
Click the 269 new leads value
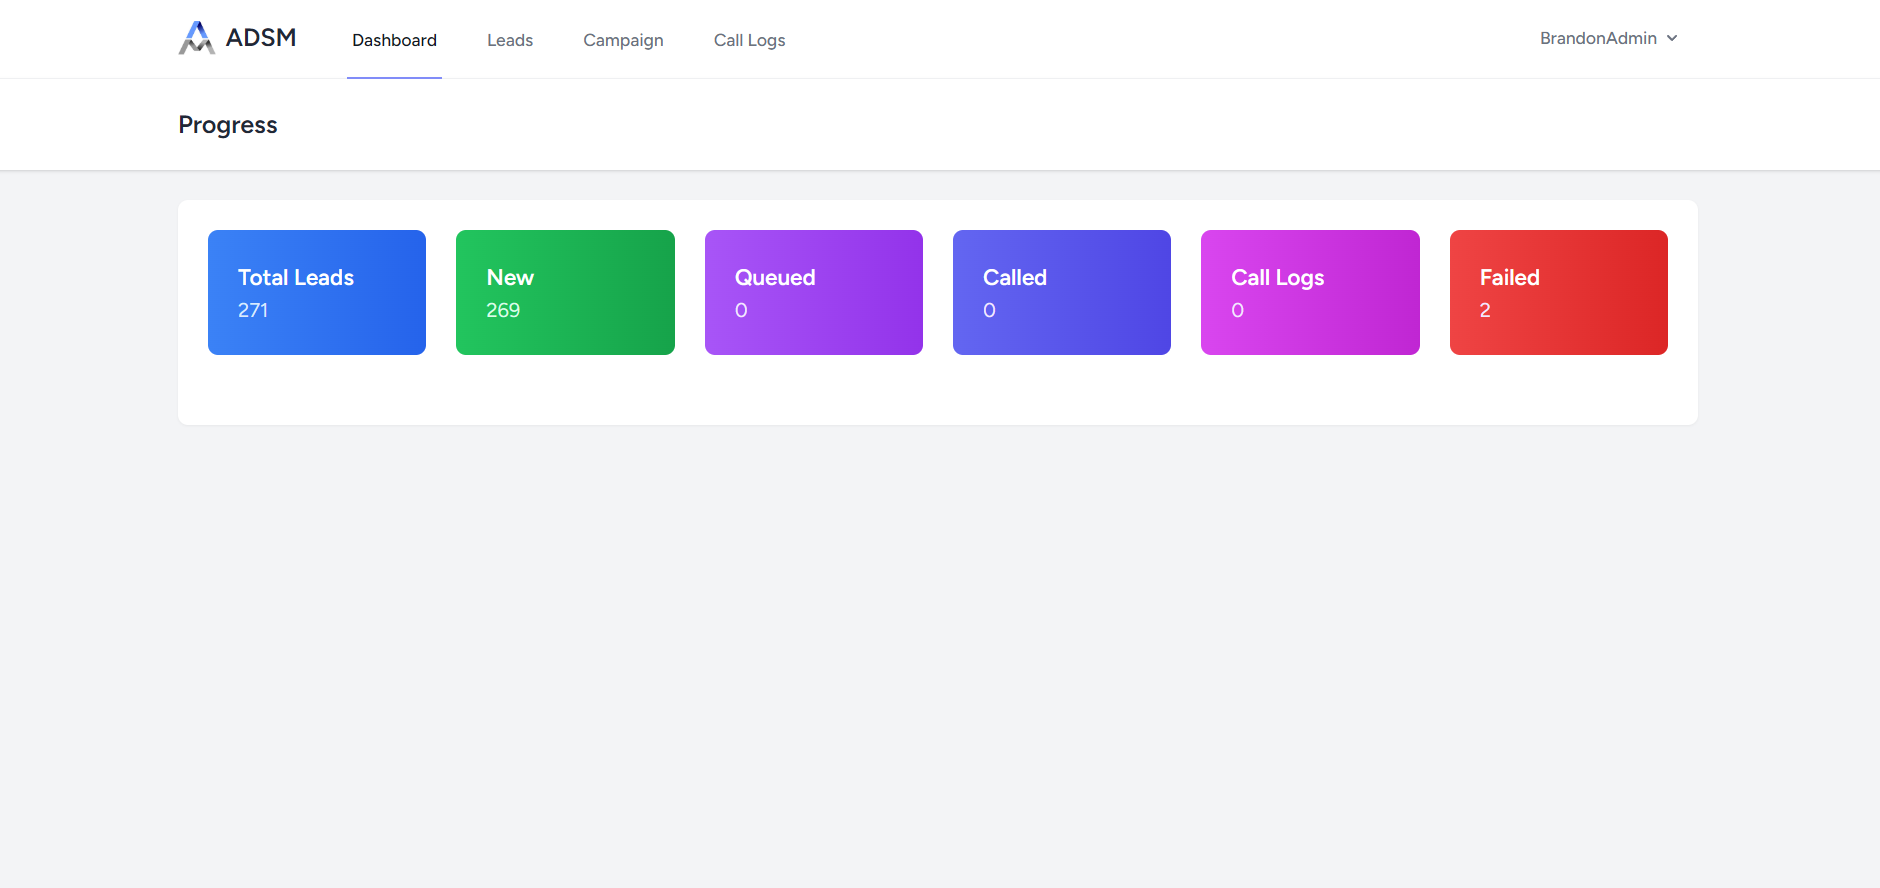(x=503, y=310)
